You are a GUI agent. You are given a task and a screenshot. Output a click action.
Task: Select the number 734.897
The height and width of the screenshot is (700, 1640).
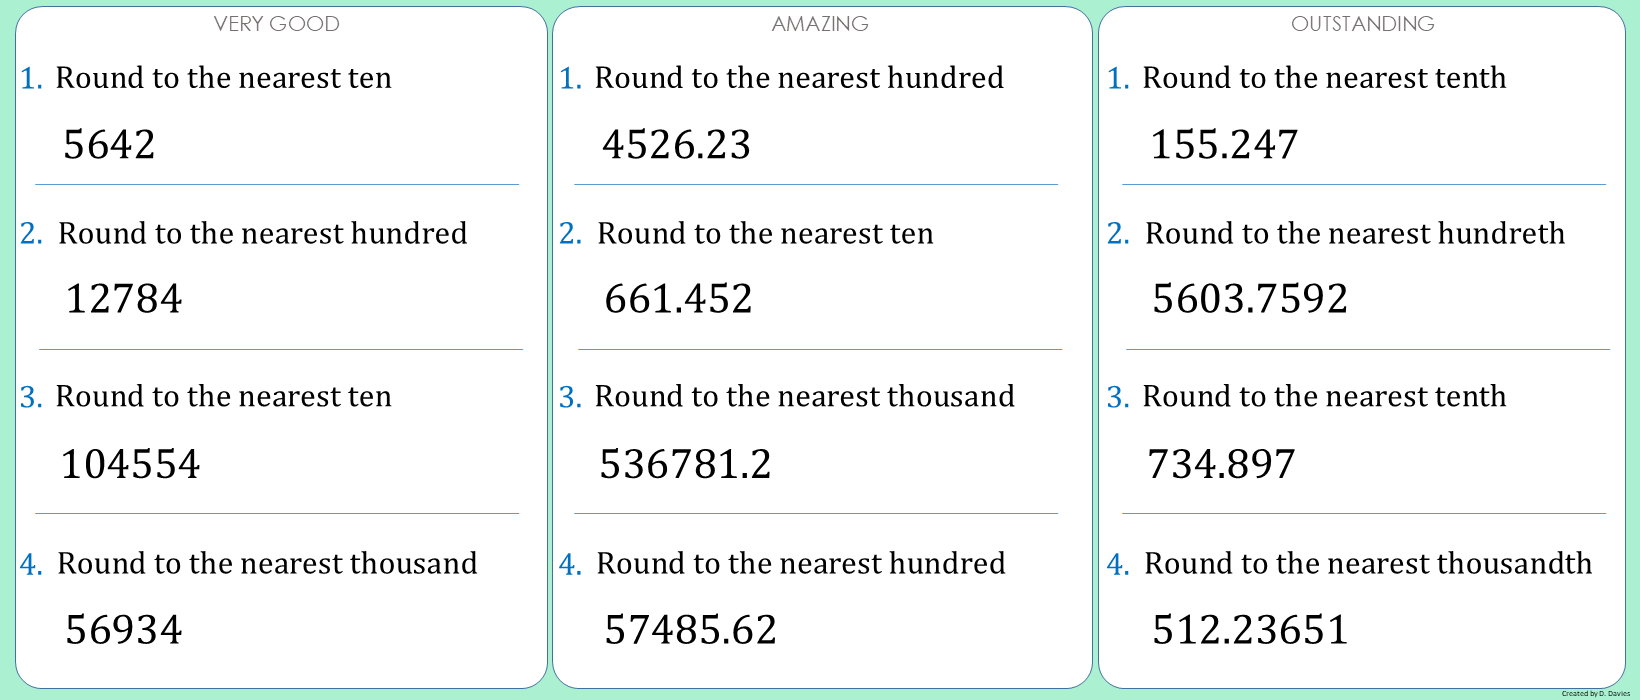pos(1221,465)
